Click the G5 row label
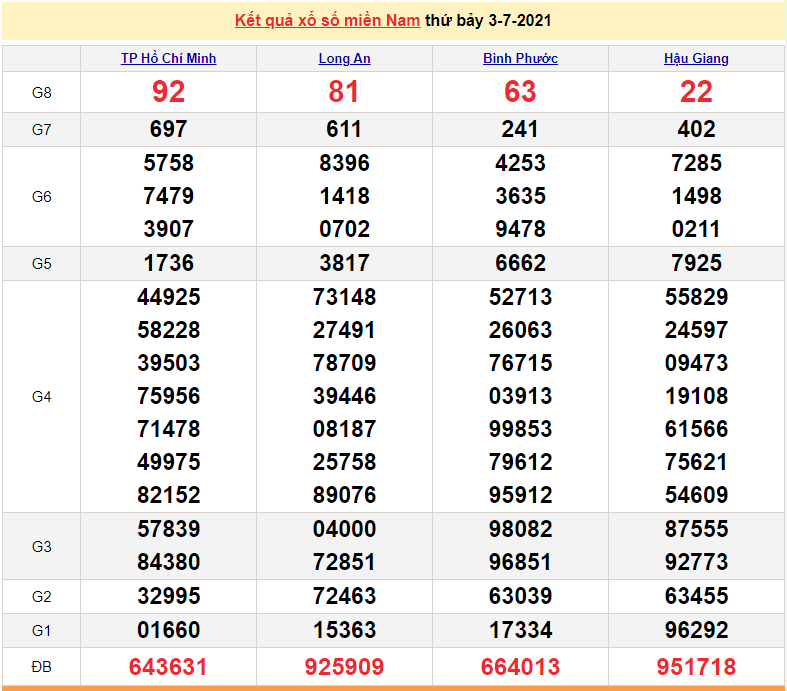This screenshot has width=787, height=691. click(x=42, y=264)
